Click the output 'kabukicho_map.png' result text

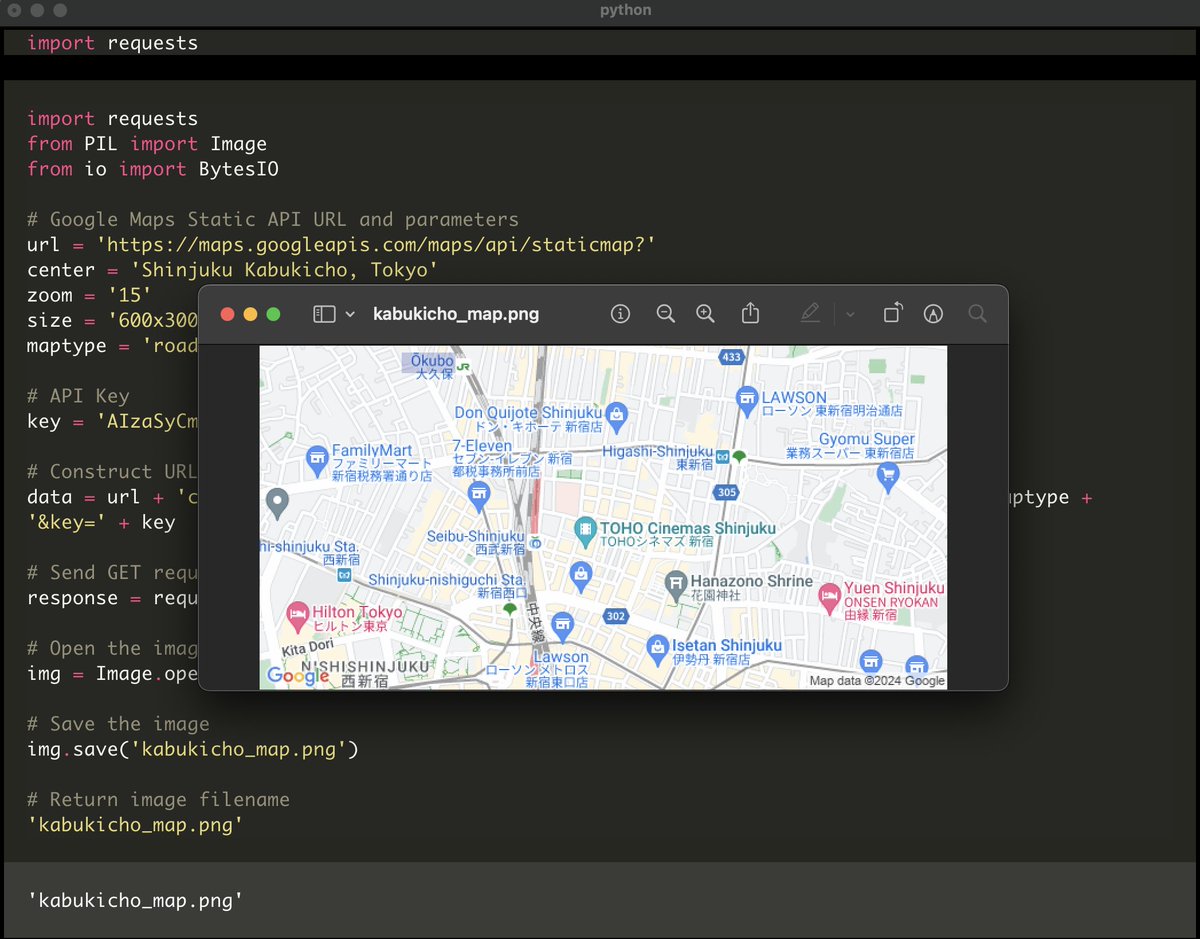[136, 900]
